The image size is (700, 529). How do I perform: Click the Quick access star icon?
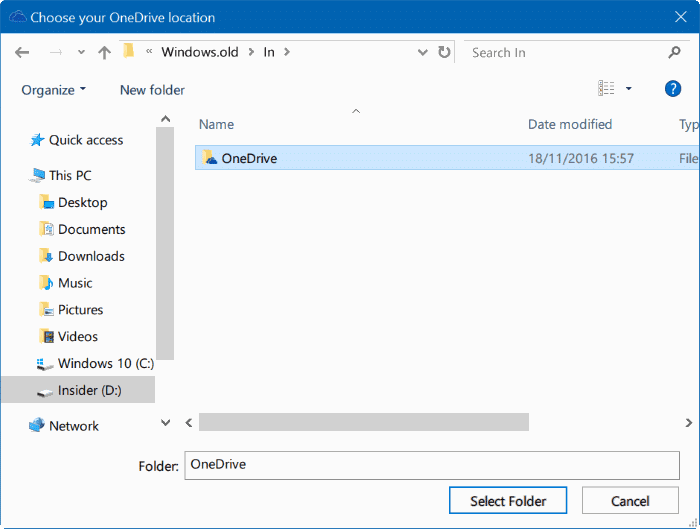coord(37,140)
